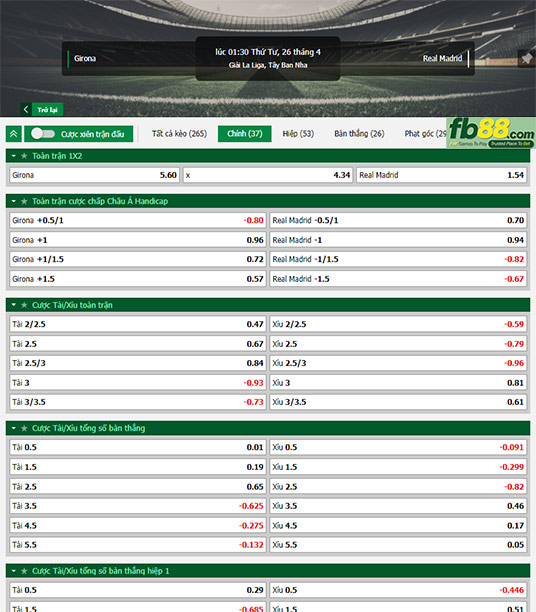
Task: Select the Chính (37) tab
Action: click(x=245, y=134)
